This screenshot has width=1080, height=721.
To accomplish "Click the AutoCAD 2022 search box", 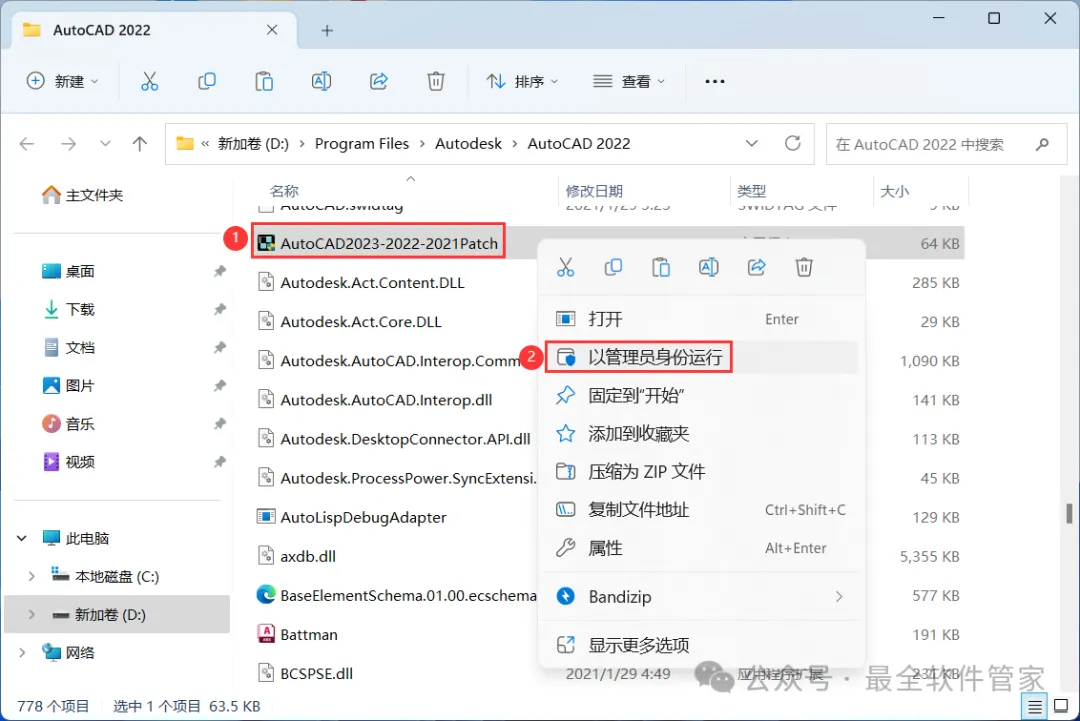I will (946, 144).
